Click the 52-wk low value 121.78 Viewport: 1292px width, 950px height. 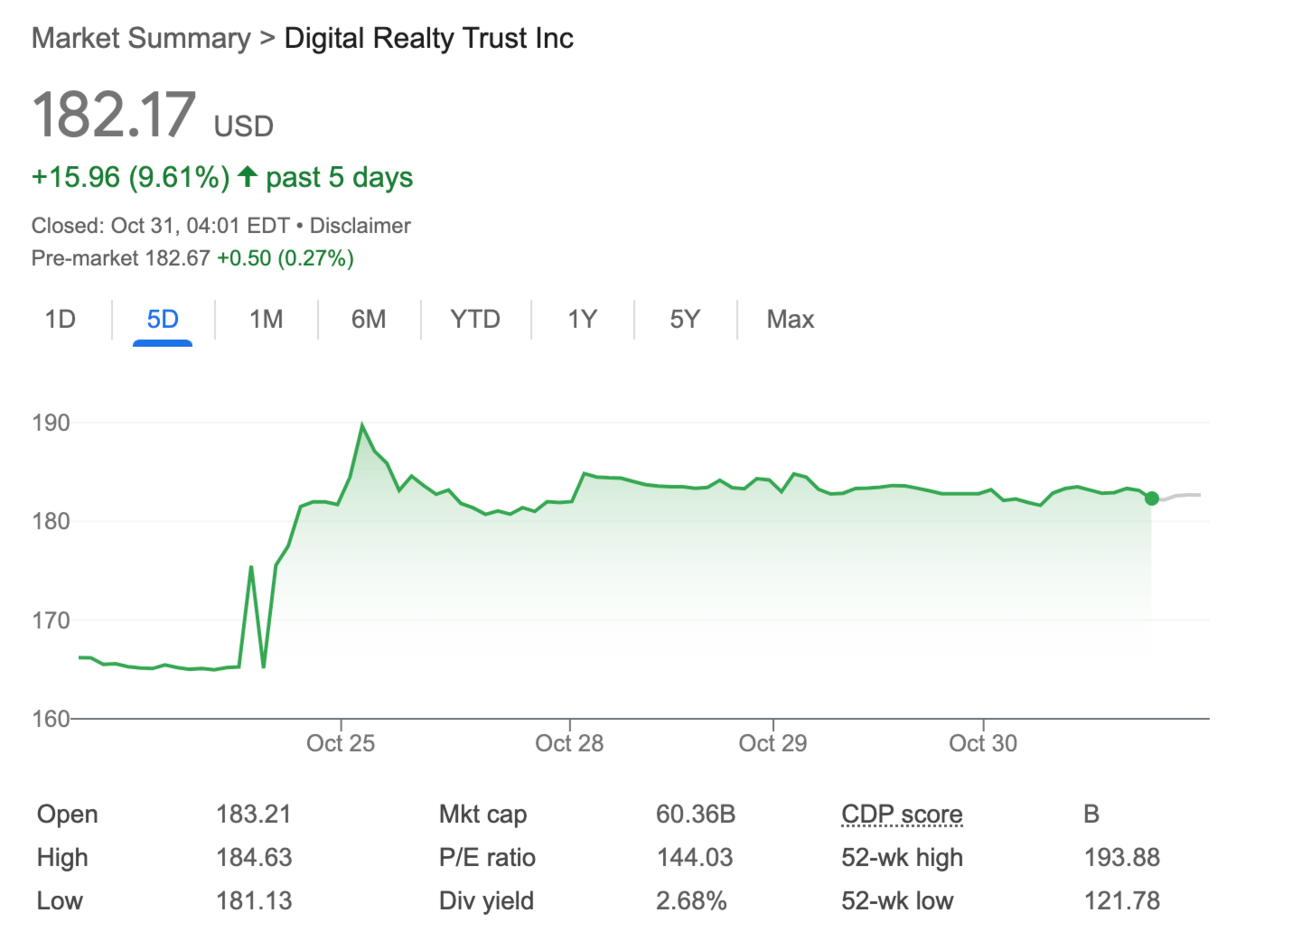tap(1122, 901)
